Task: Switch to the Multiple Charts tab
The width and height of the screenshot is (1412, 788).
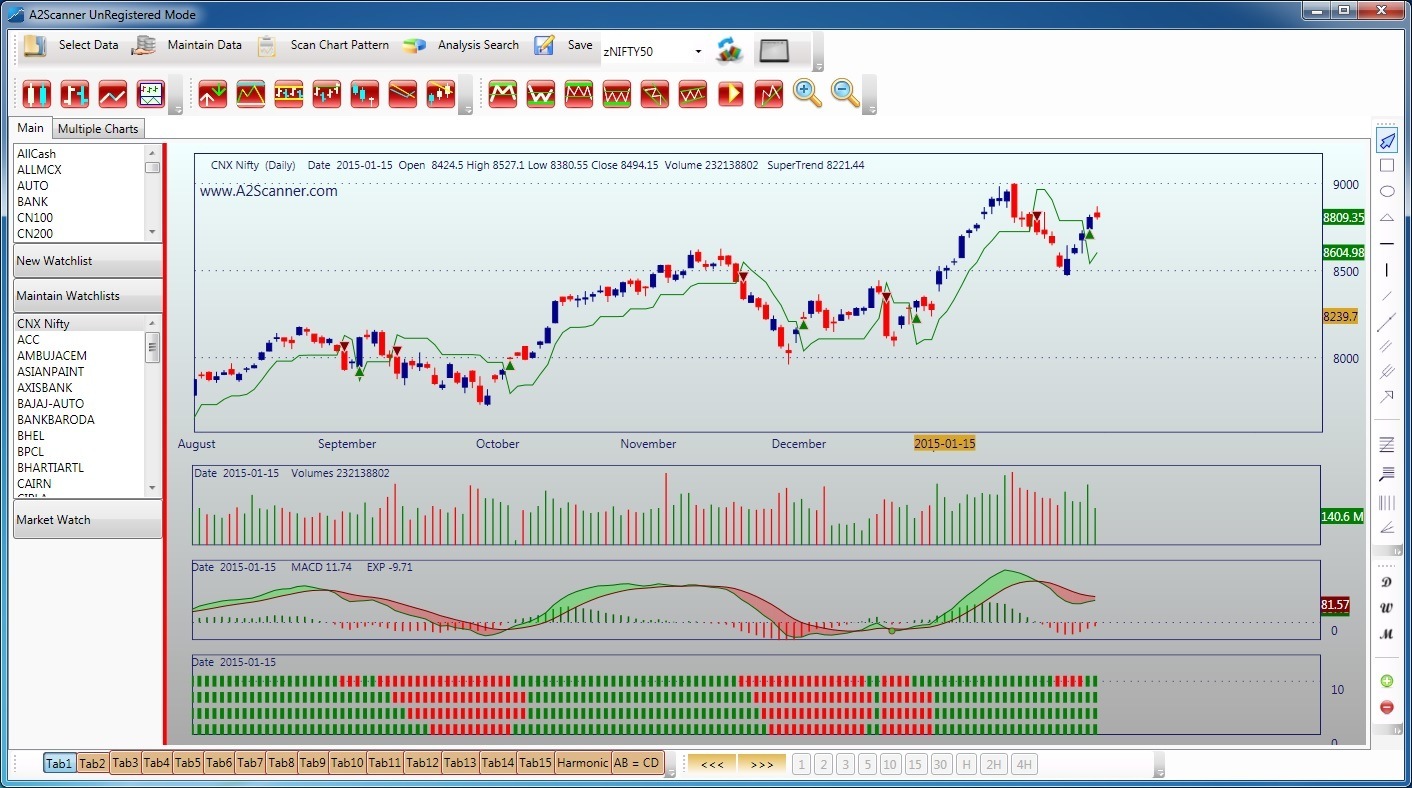Action: coord(98,129)
